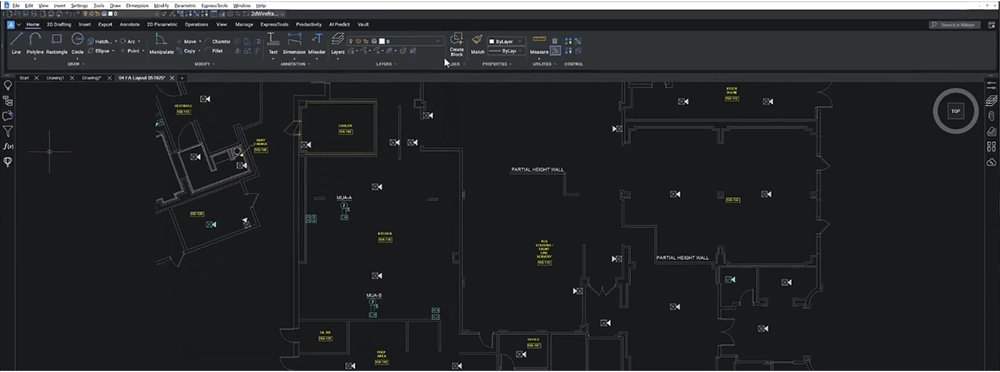1000x372 pixels.
Task: Click the Copy tool
Action: [186, 50]
